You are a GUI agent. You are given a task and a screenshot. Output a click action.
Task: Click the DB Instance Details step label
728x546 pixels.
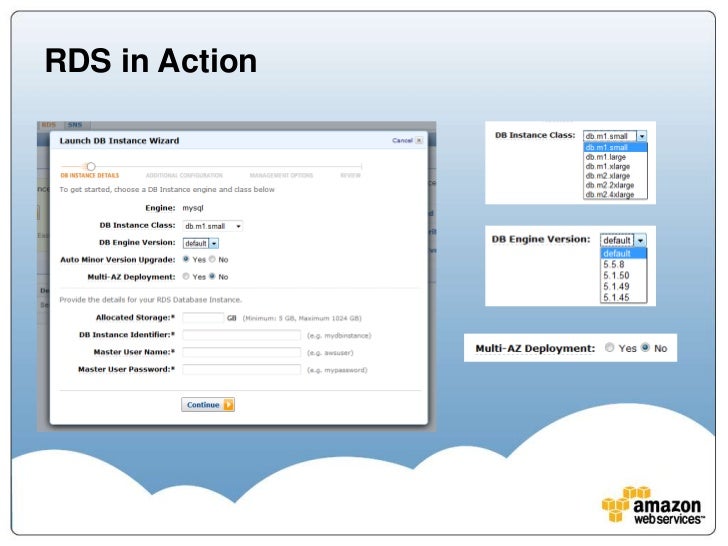coord(90,176)
